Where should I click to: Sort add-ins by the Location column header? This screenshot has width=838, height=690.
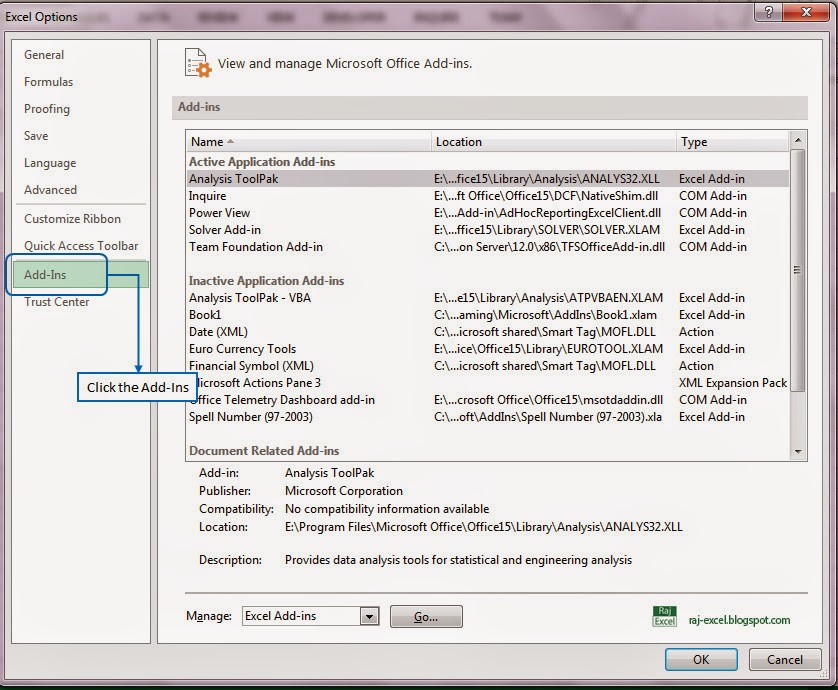tap(554, 142)
